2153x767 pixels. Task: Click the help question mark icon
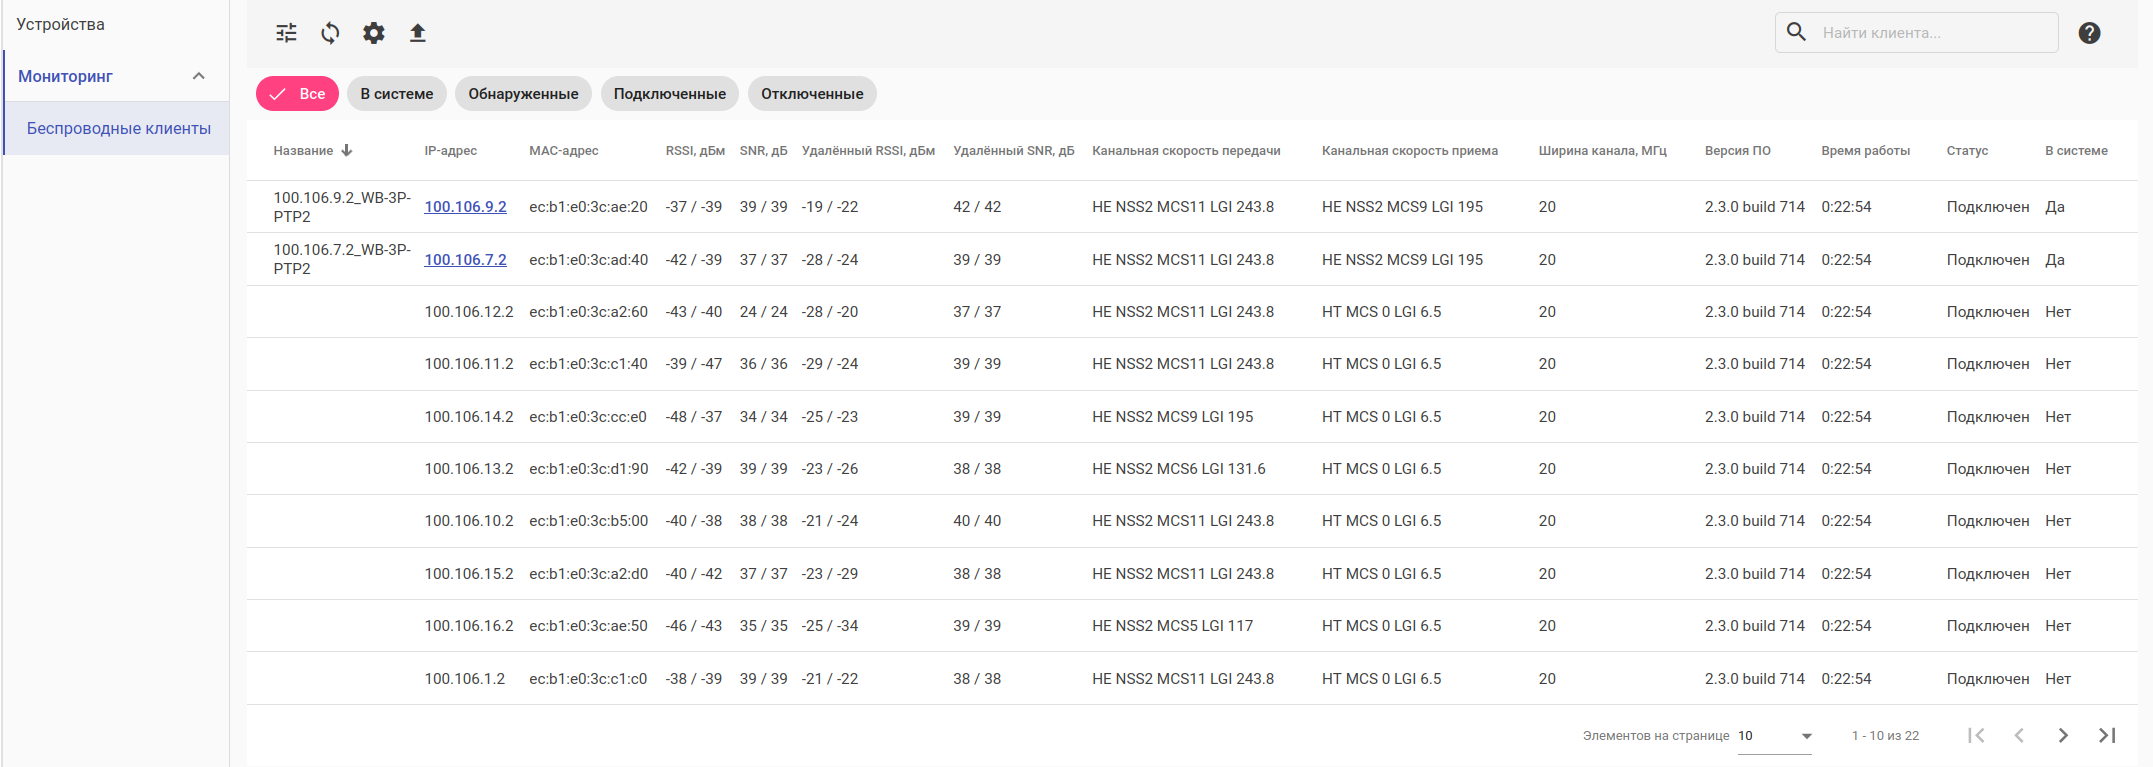(x=2089, y=33)
